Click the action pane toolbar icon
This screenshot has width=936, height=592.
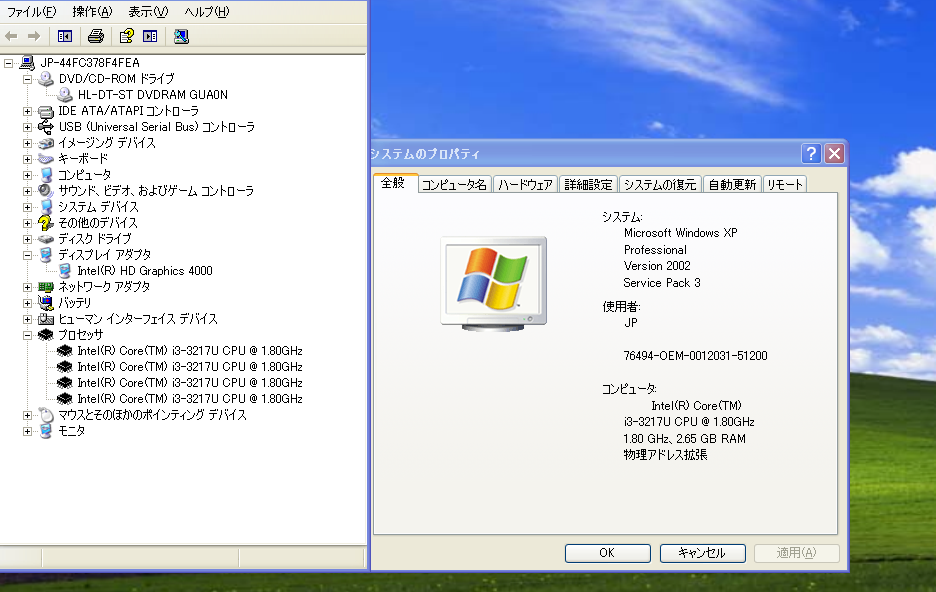point(150,36)
